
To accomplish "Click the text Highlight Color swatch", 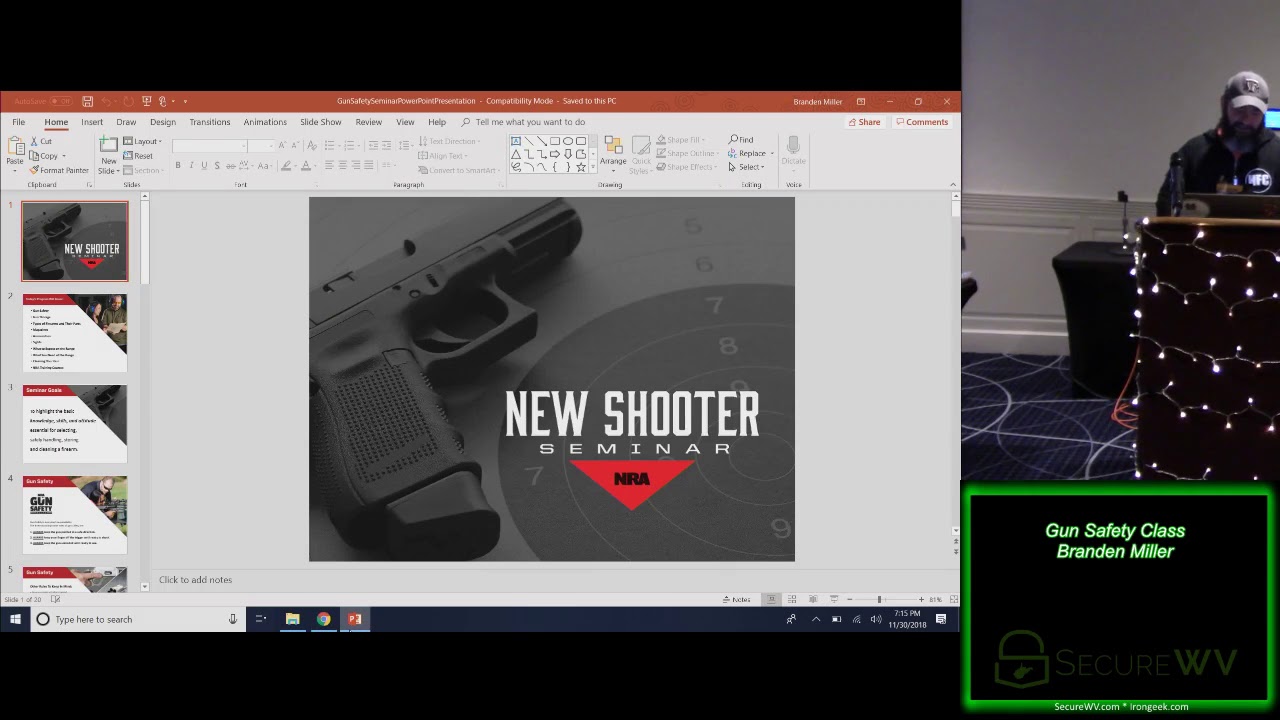I will 286,165.
